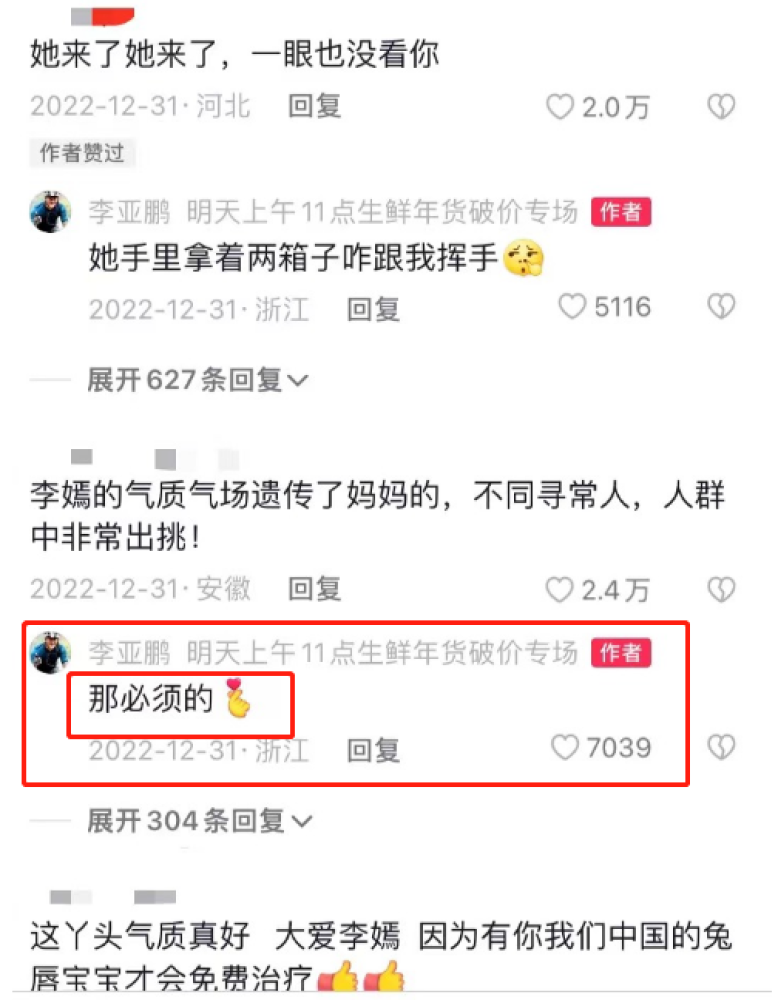The height and width of the screenshot is (1000, 778).
Task: Dislike the 安徽 comment about 李嫣
Action: pyautogui.click(x=721, y=589)
